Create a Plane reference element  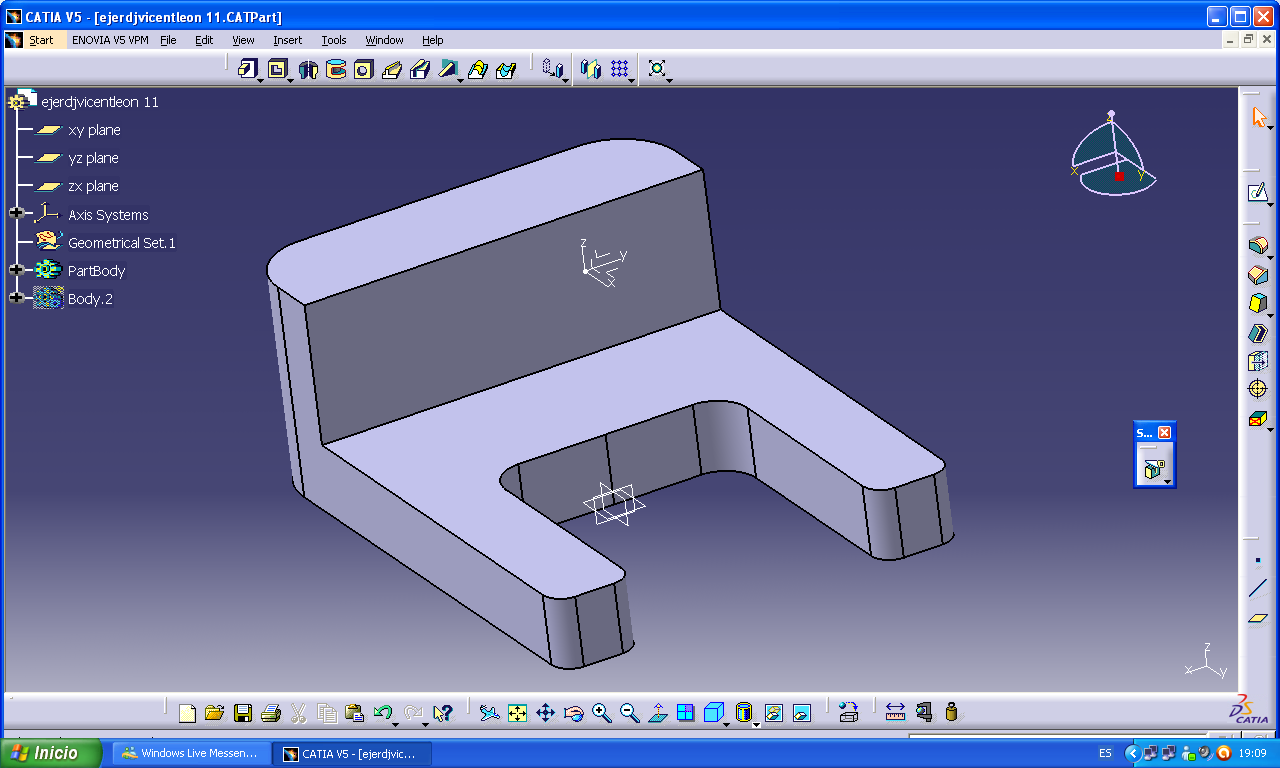[1258, 618]
